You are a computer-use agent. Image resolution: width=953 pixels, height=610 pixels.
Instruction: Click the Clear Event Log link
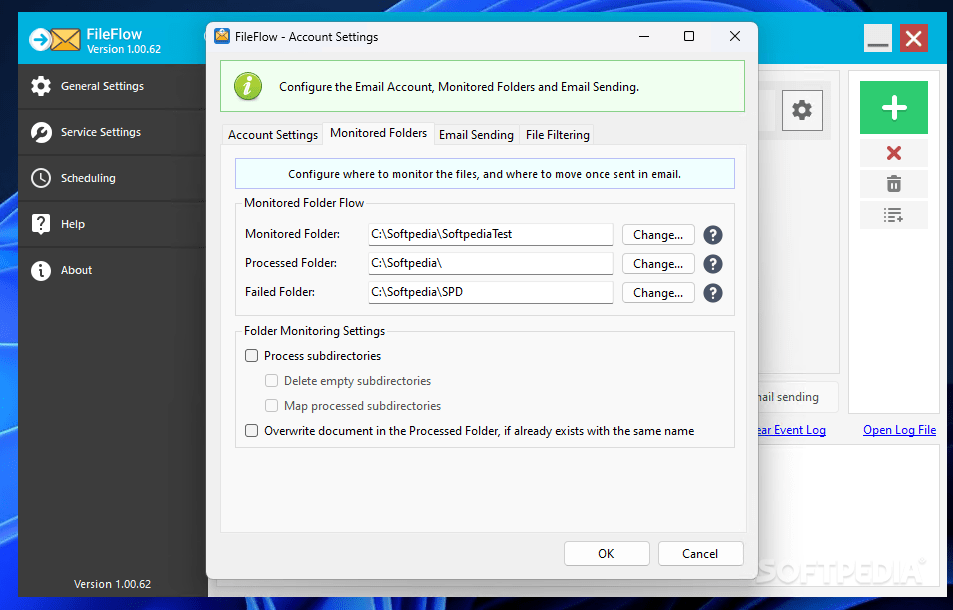792,430
